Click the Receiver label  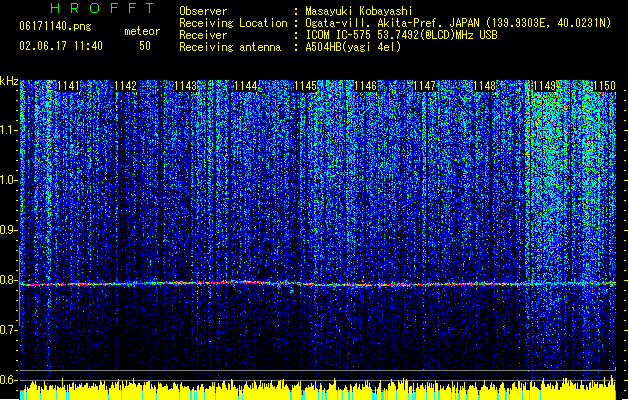tap(203, 35)
